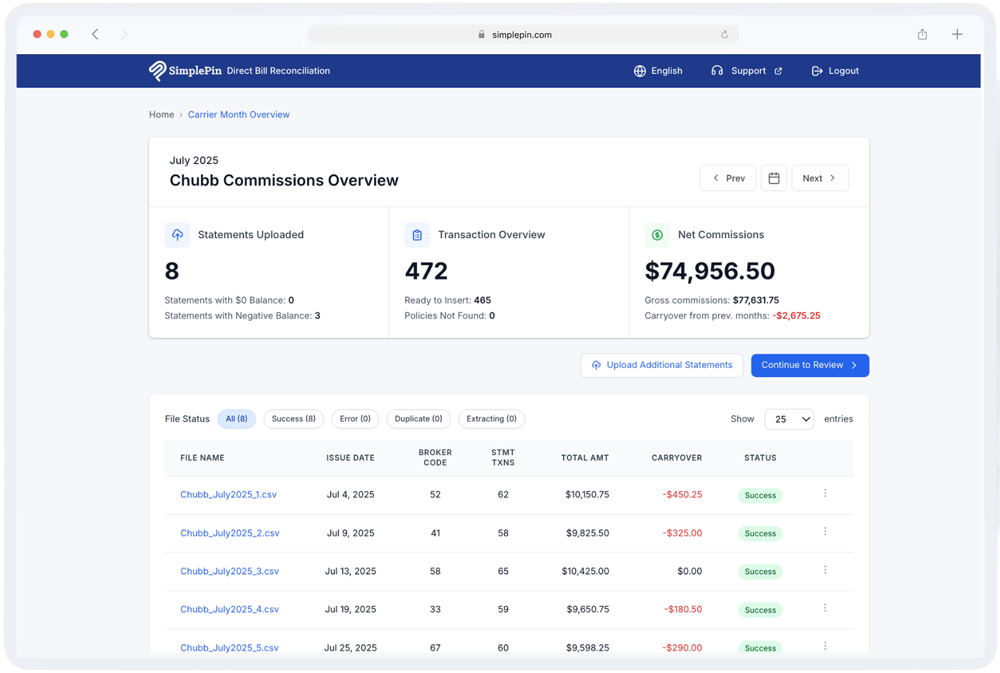Click carryover value -$450.25
1000x673 pixels.
[682, 494]
